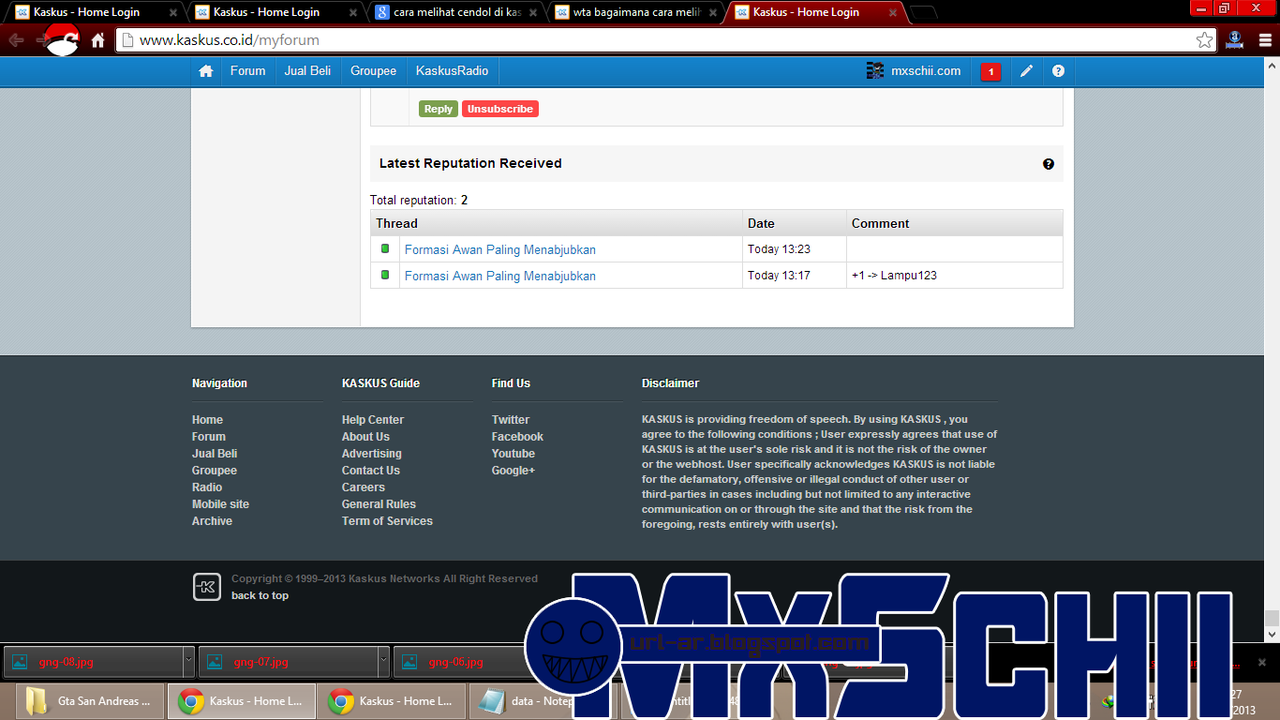
Task: Open About Us in KASKUS Guide
Action: (x=366, y=437)
